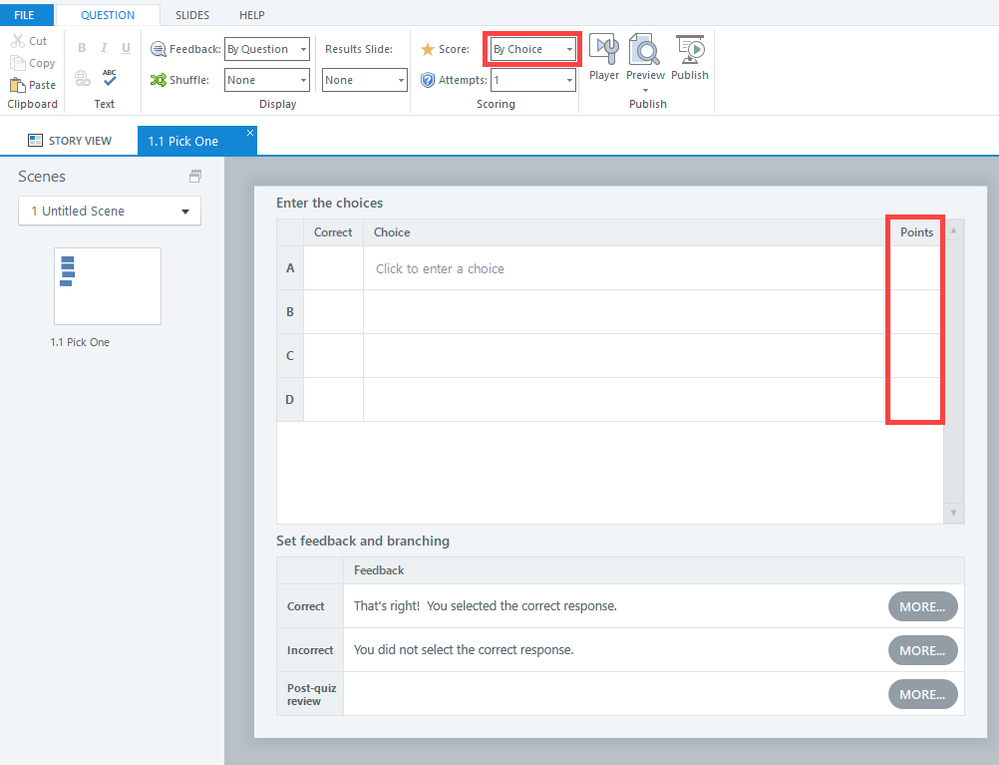Mark choice B as correct
999x765 pixels.
[x=333, y=312]
